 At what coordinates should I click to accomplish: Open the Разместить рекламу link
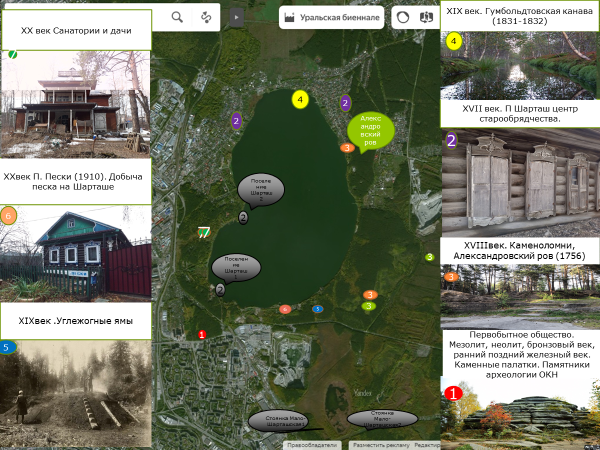(381, 445)
